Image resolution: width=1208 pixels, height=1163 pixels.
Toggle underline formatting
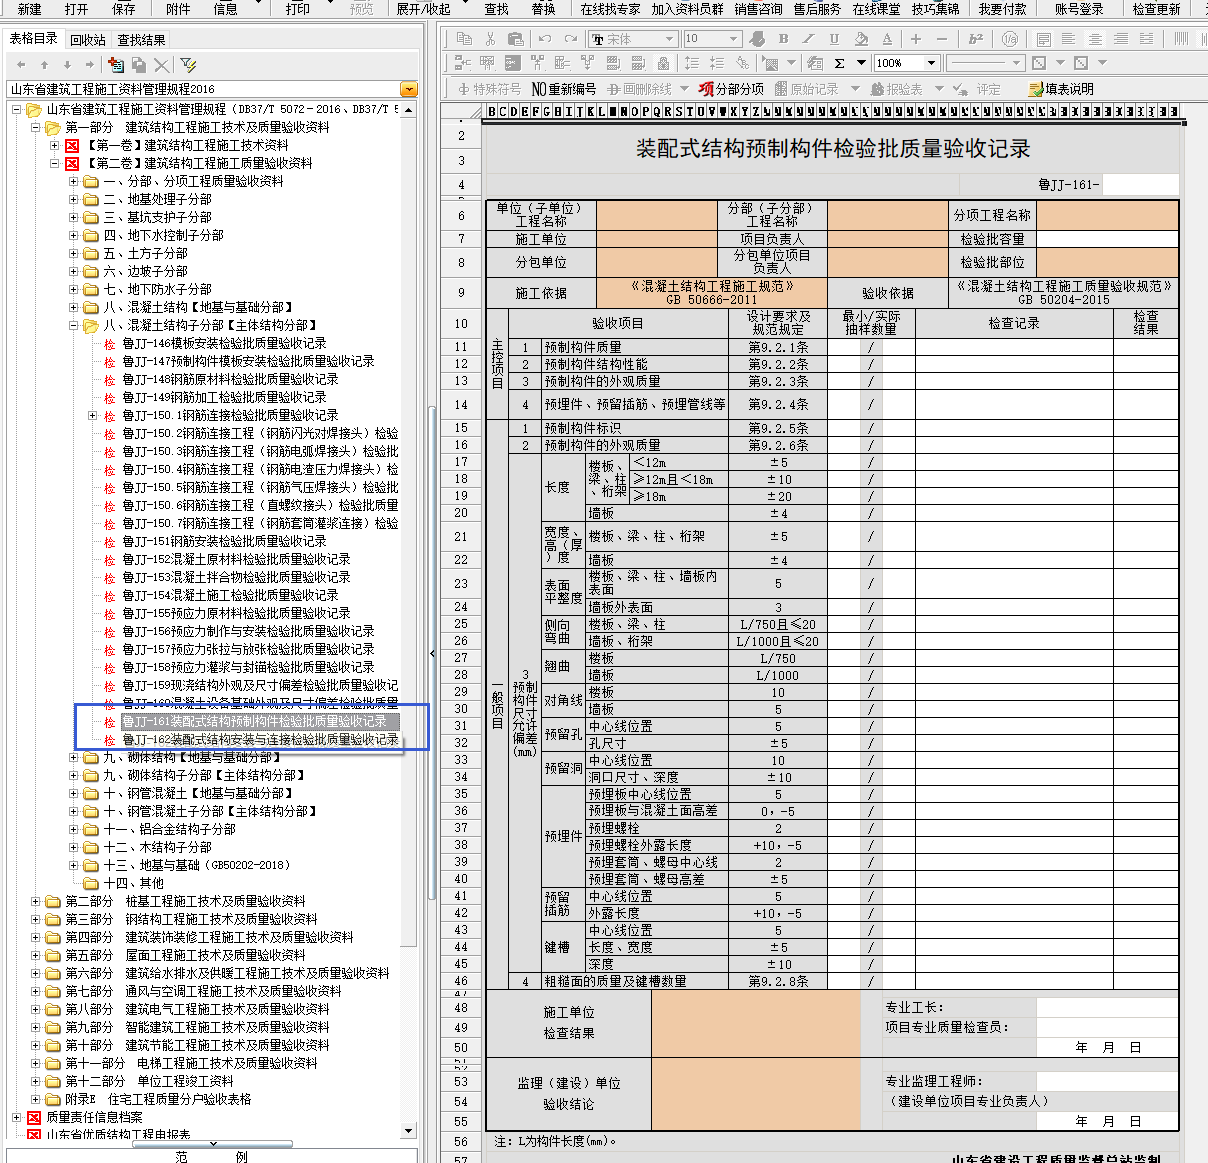pos(835,38)
